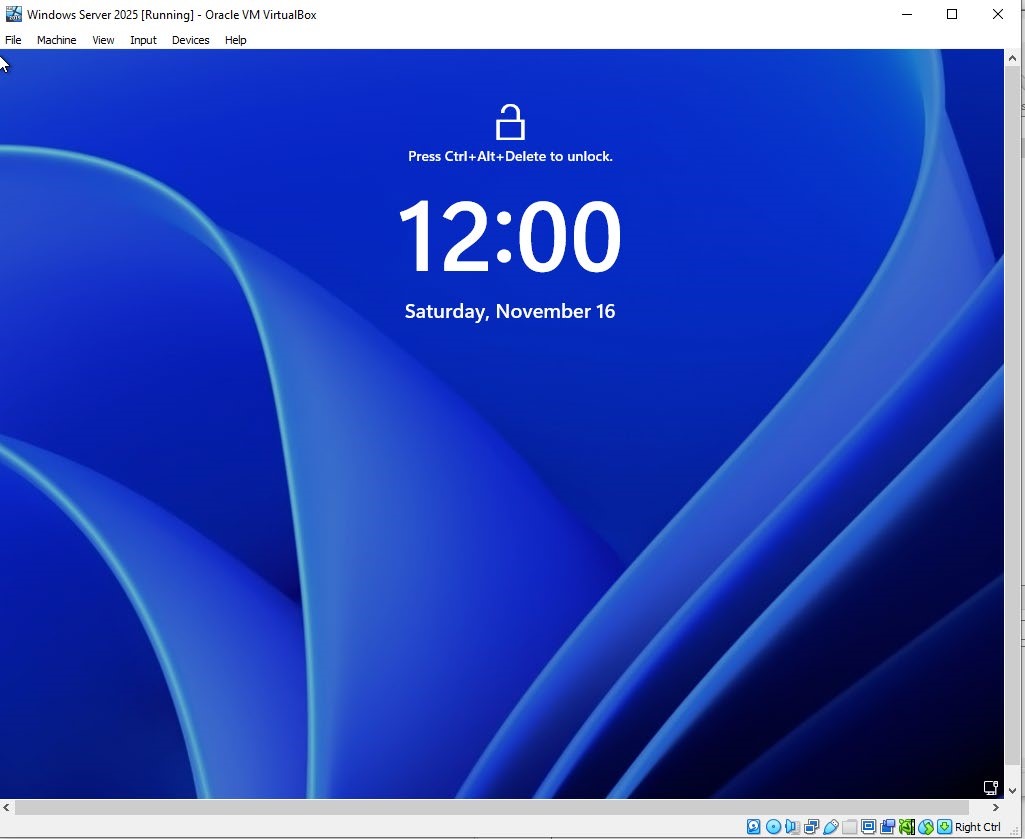The height and width of the screenshot is (839, 1025).
Task: Open the Help menu
Action: point(235,40)
